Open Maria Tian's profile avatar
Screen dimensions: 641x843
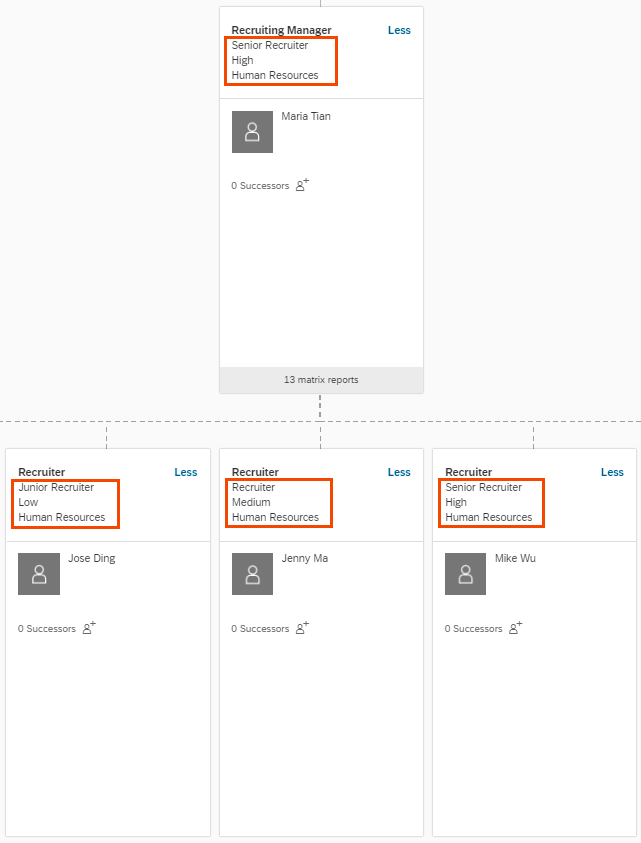click(x=252, y=132)
